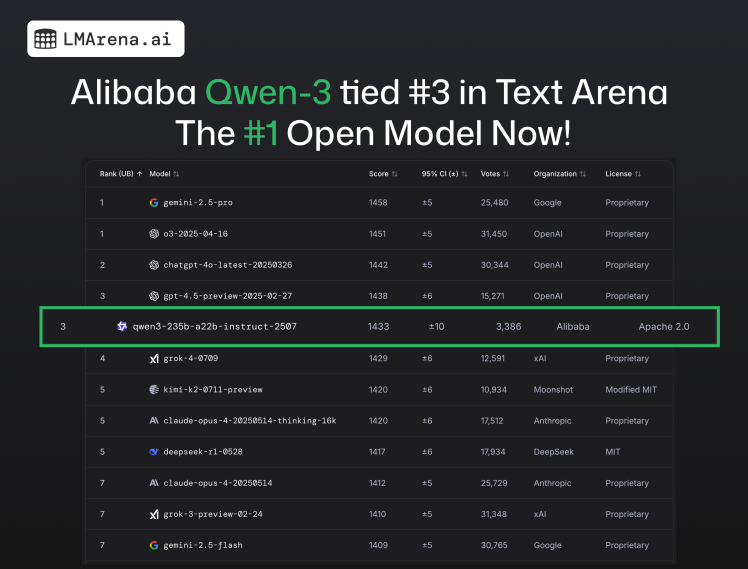Image resolution: width=748 pixels, height=569 pixels.
Task: Click the DeepSeek whale icon beside deepseek-r1-0528
Action: 154,452
